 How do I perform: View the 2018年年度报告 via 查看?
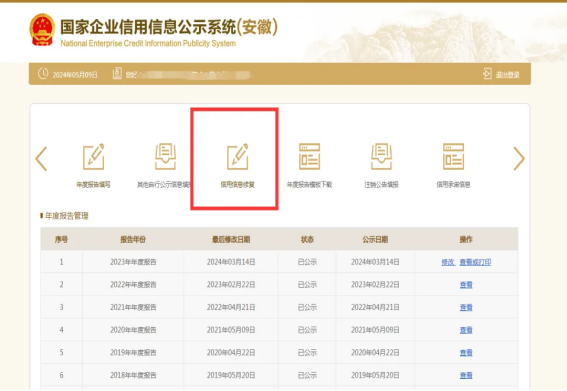466,375
